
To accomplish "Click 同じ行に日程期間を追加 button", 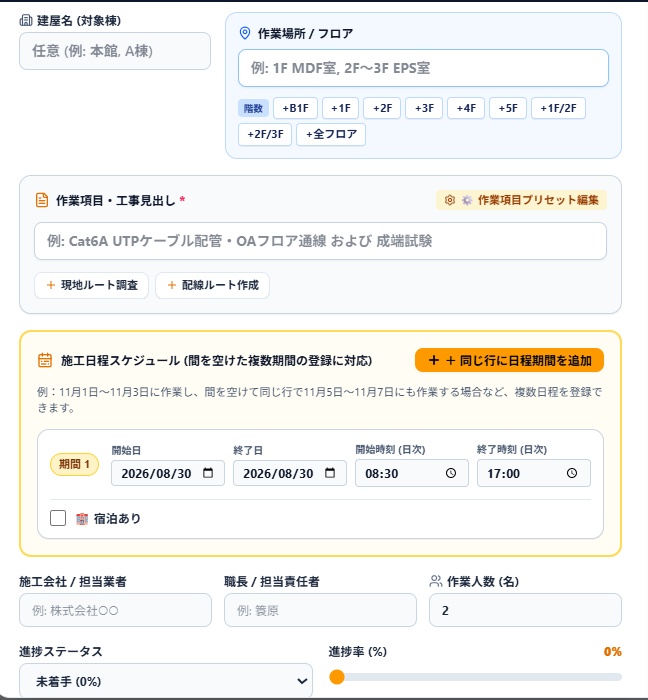I will click(x=509, y=360).
